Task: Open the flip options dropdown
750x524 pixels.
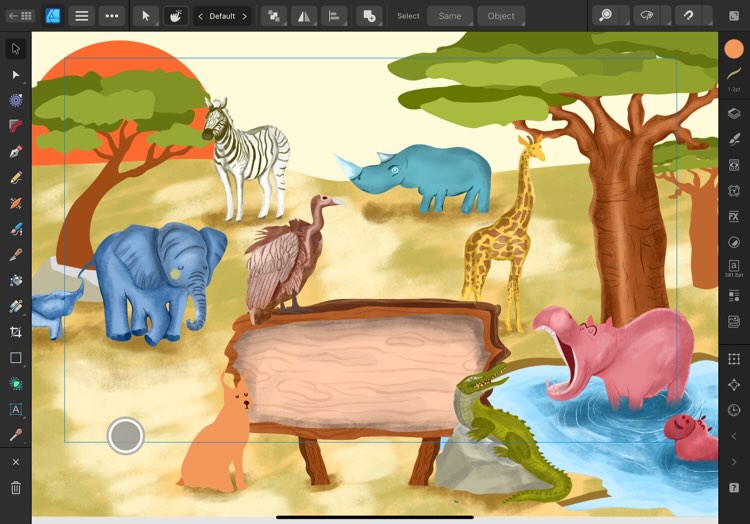Action: coord(304,16)
